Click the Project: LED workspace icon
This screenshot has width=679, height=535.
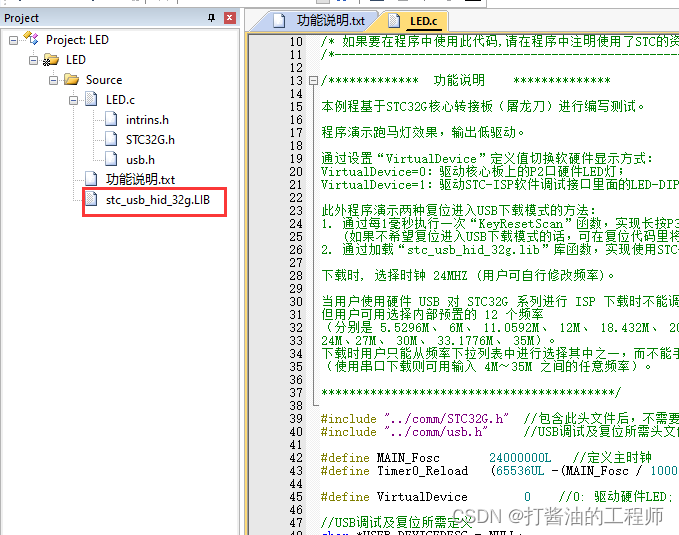click(31, 39)
